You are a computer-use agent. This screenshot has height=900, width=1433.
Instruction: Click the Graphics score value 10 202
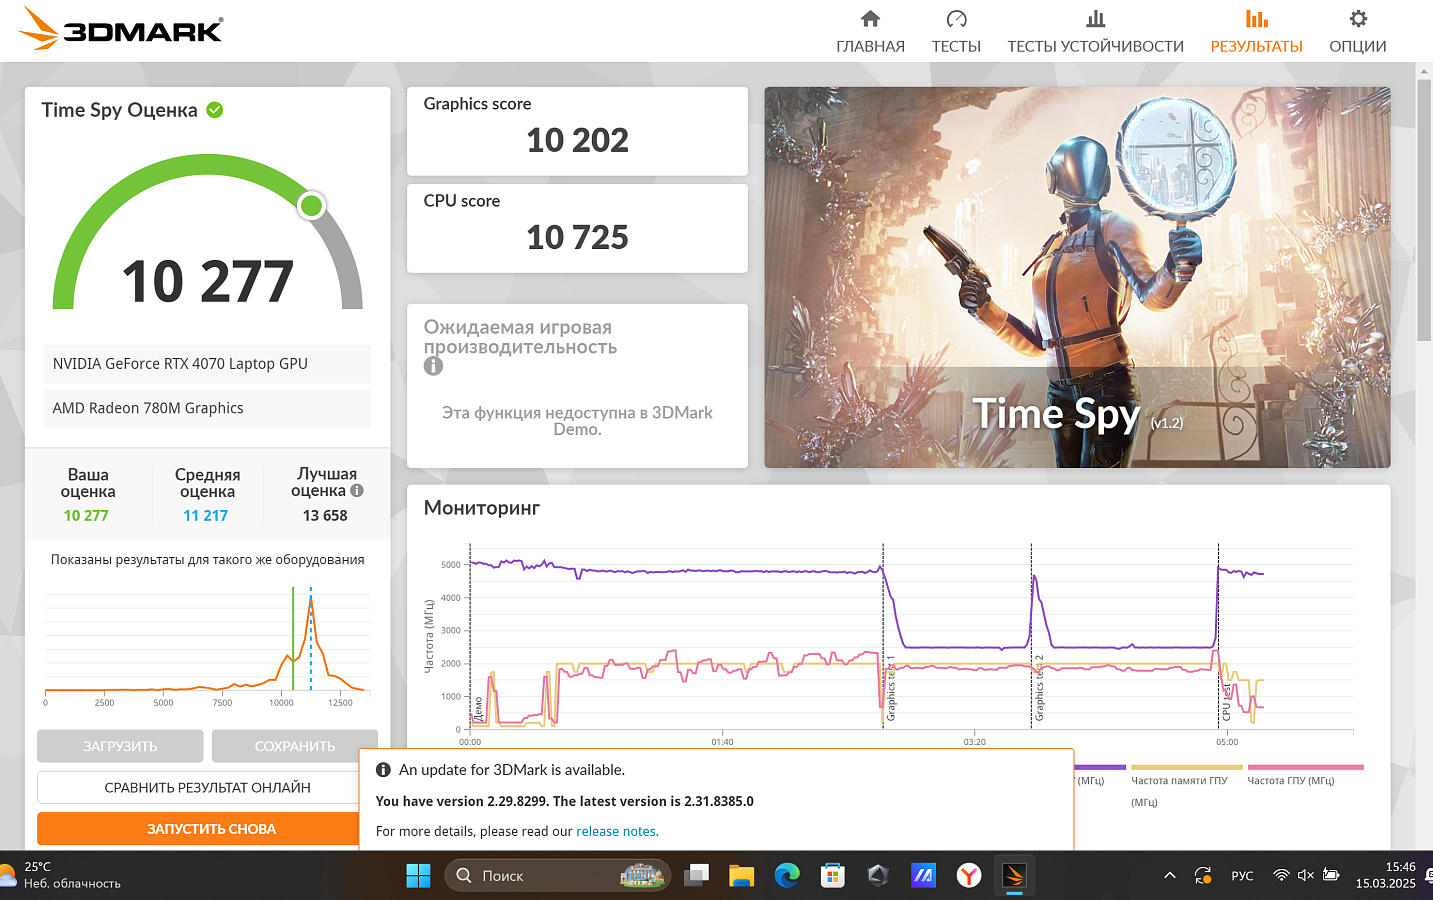(577, 141)
